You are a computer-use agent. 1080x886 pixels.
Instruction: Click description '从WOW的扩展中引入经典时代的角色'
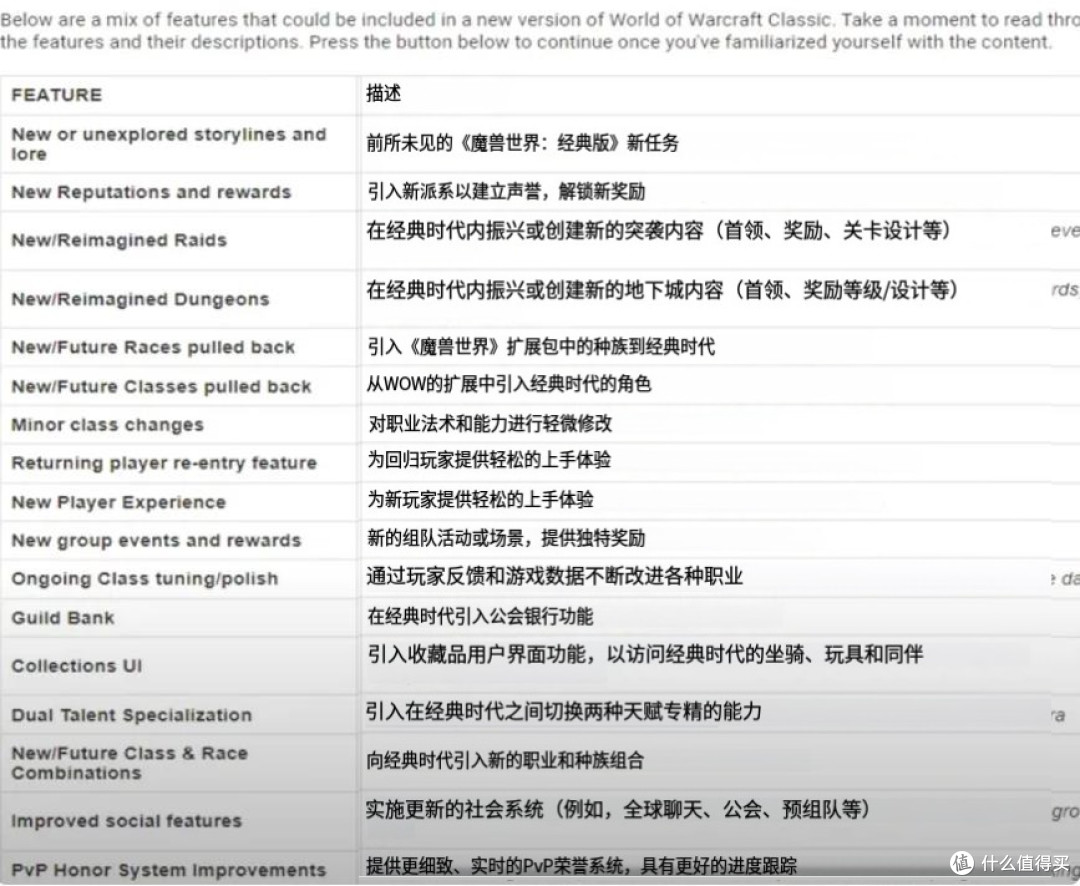pyautogui.click(x=508, y=384)
